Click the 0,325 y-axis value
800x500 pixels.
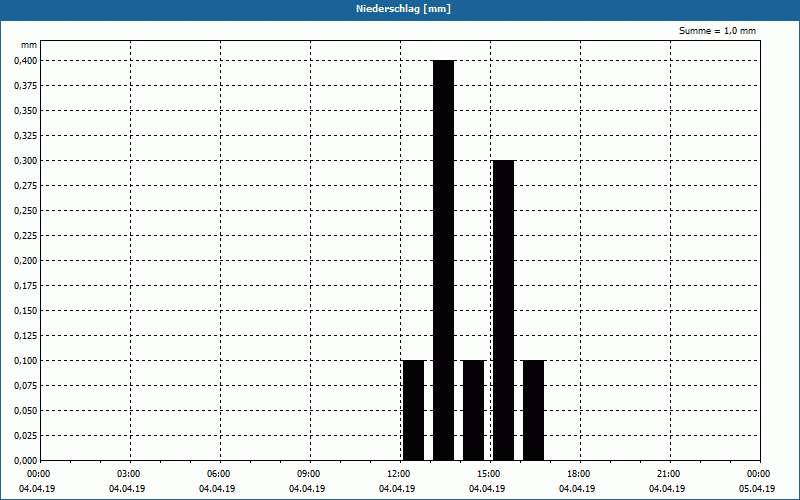26,136
